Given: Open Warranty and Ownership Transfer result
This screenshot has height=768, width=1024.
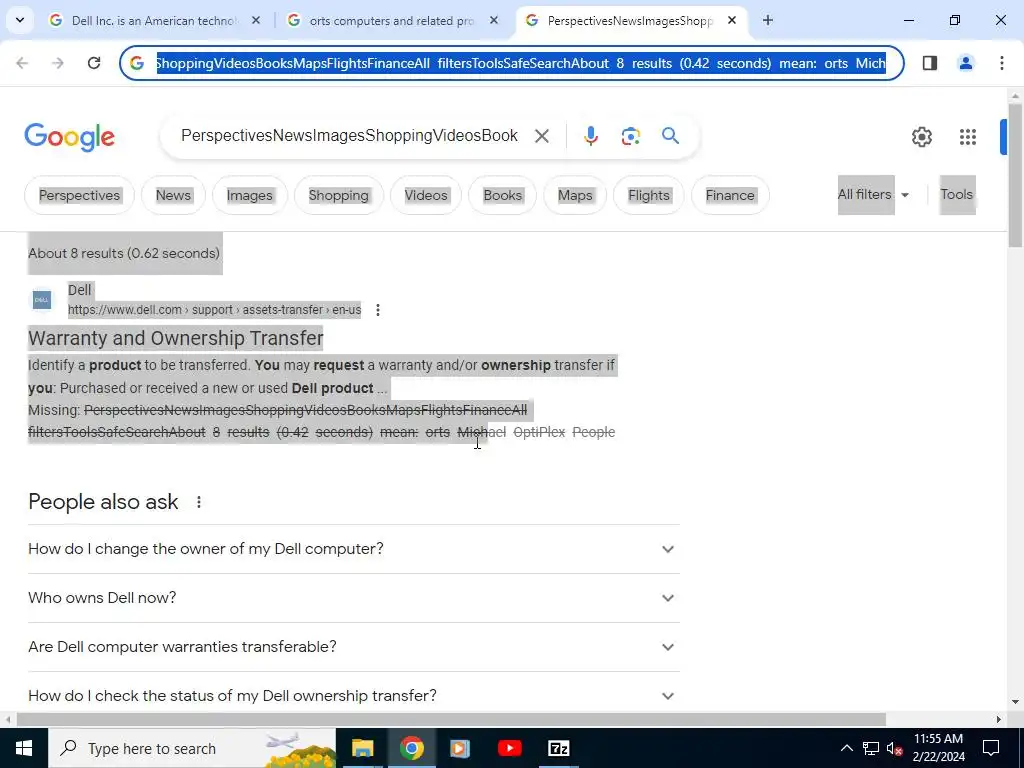Looking at the screenshot, I should 176,338.
